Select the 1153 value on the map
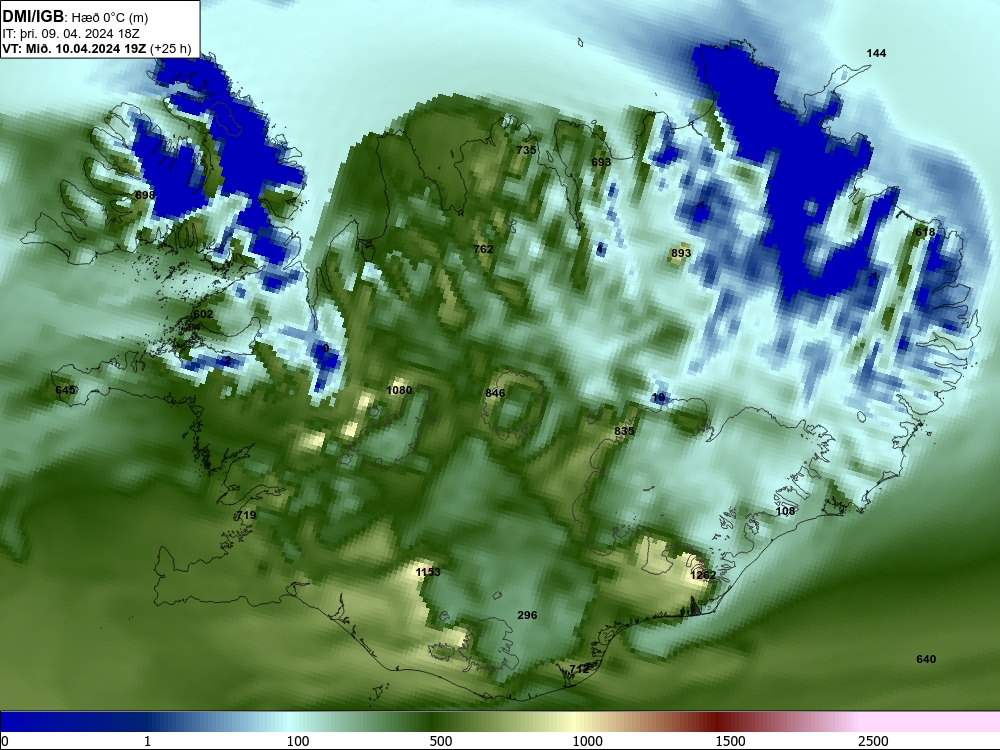The width and height of the screenshot is (1000, 750). (x=428, y=572)
